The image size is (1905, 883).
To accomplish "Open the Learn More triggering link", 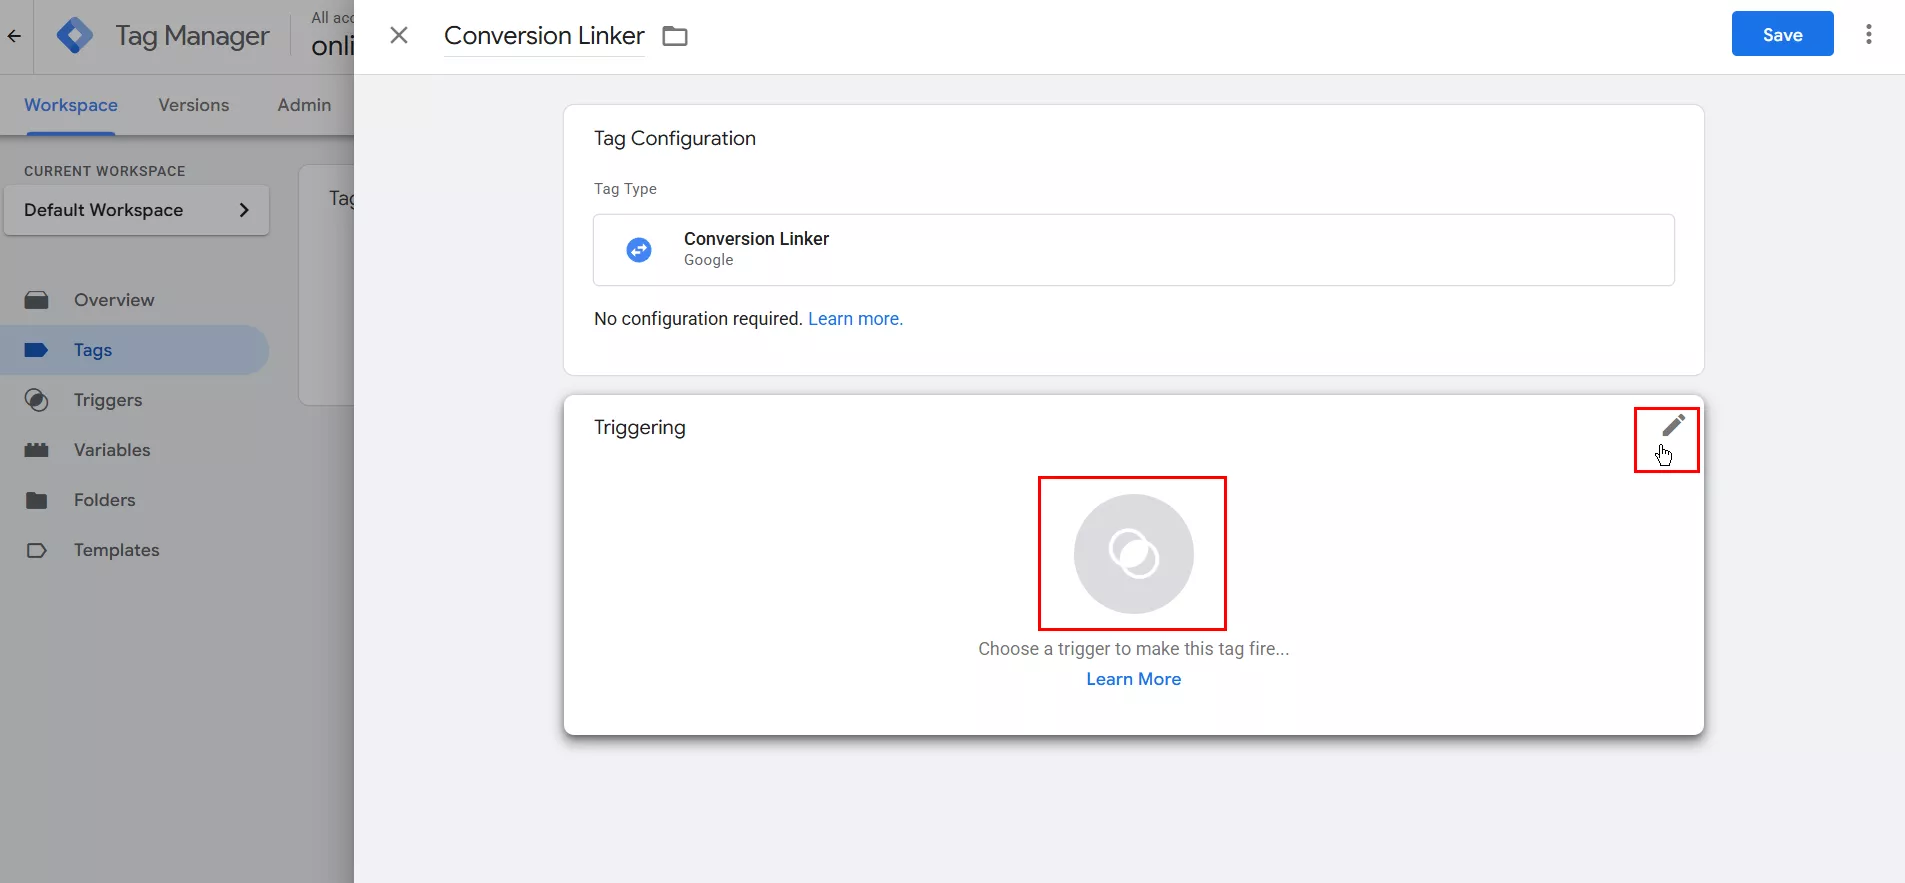I will 1133,679.
